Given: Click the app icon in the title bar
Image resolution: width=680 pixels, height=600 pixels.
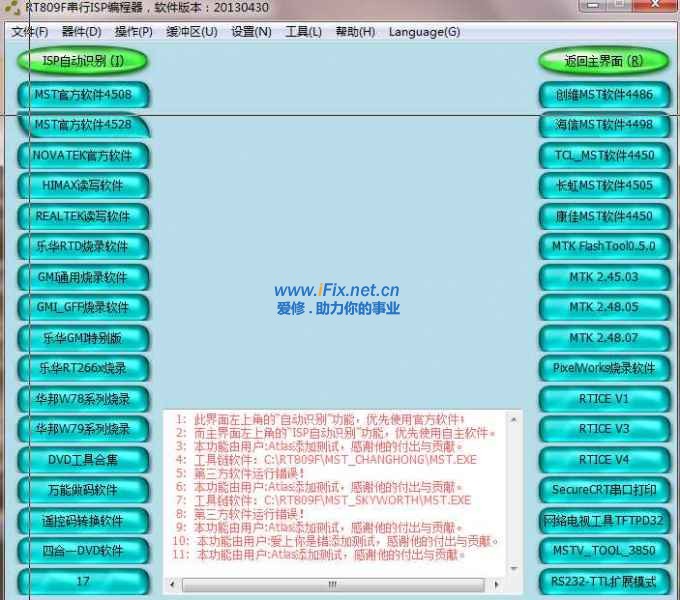Looking at the screenshot, I should (12, 7).
